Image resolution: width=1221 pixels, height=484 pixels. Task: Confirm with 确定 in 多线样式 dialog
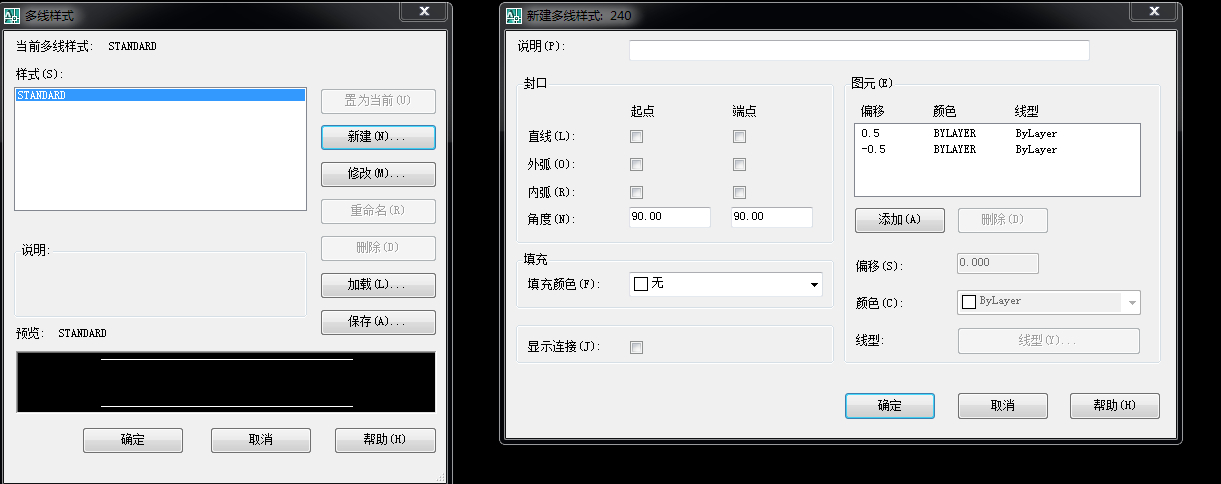point(133,440)
